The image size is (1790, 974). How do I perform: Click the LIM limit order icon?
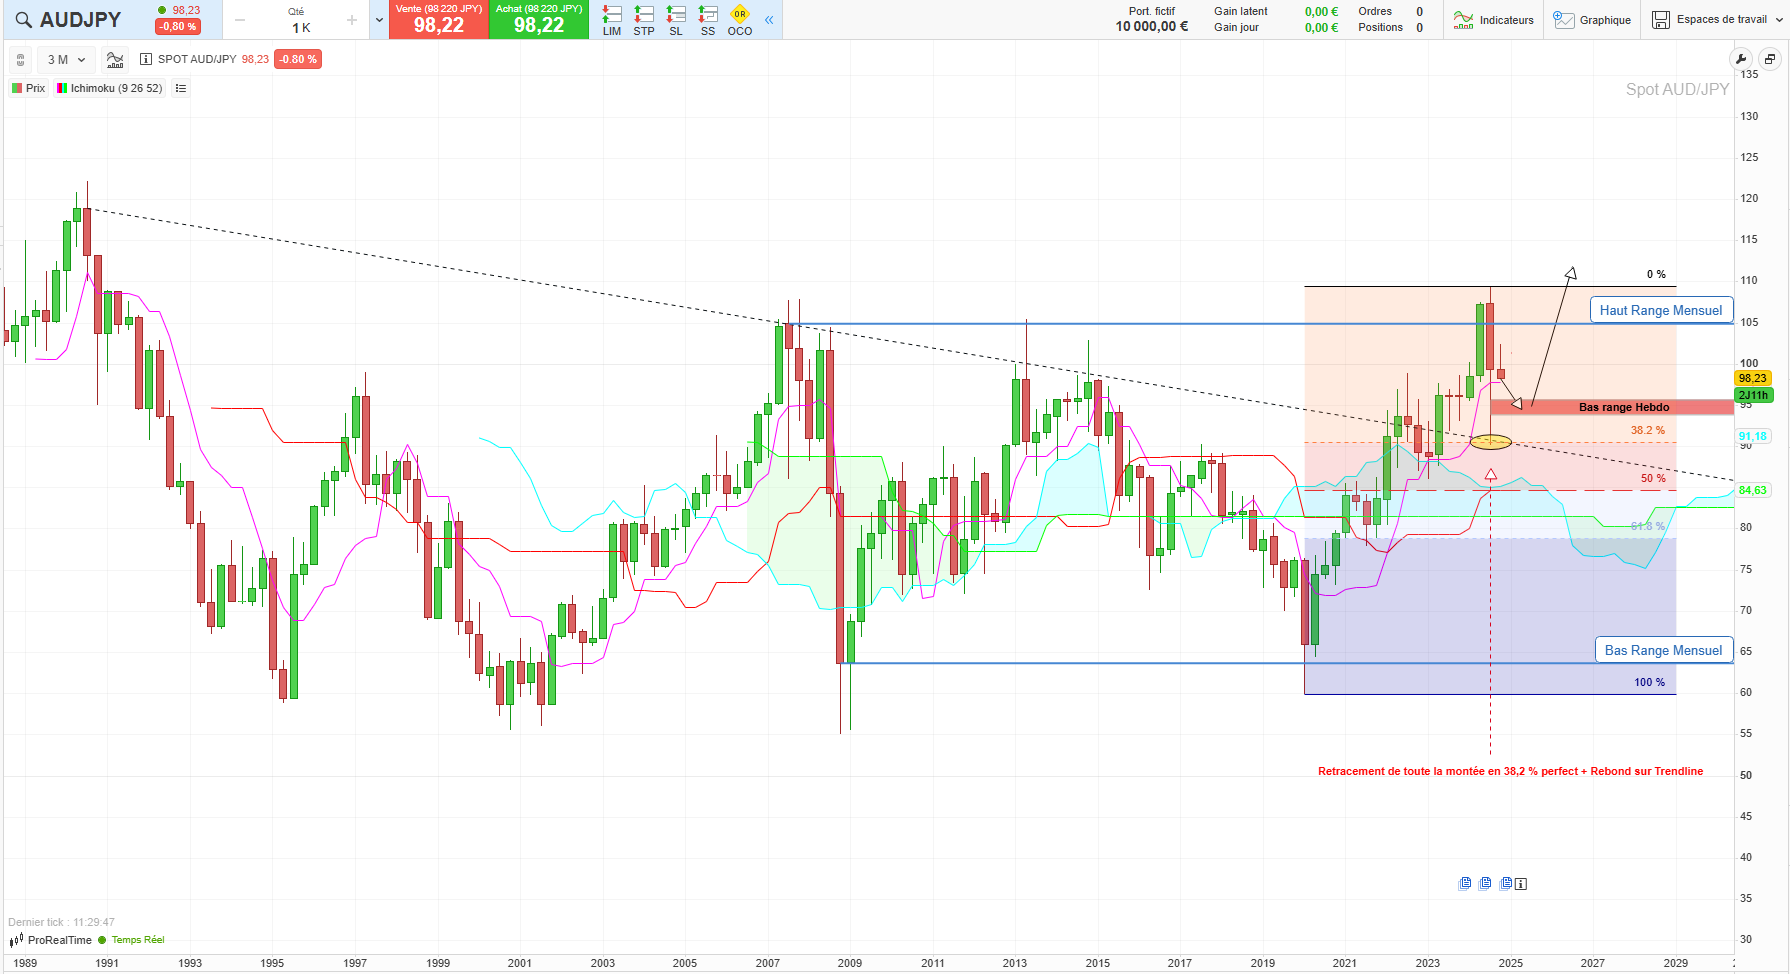(x=612, y=19)
